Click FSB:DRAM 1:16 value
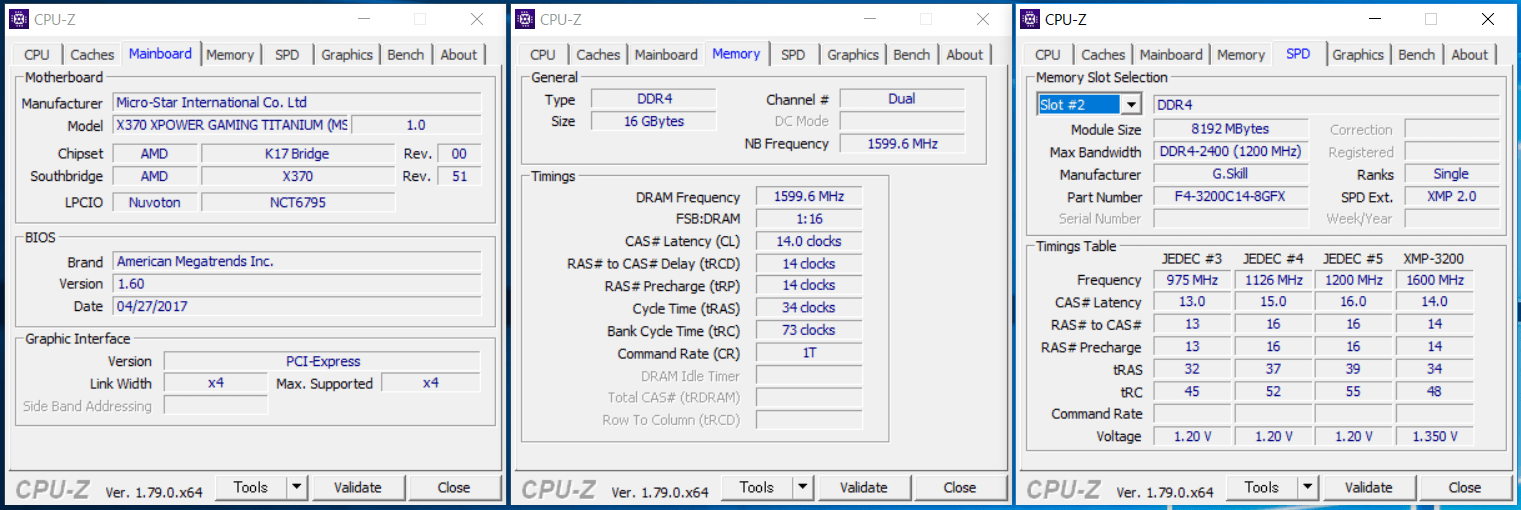The image size is (1521, 510). click(x=808, y=219)
